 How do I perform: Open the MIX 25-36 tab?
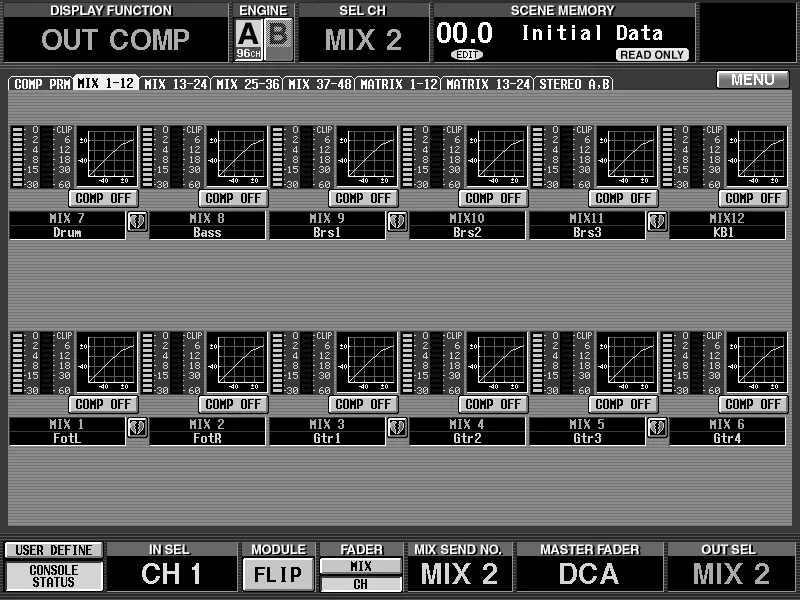[247, 84]
